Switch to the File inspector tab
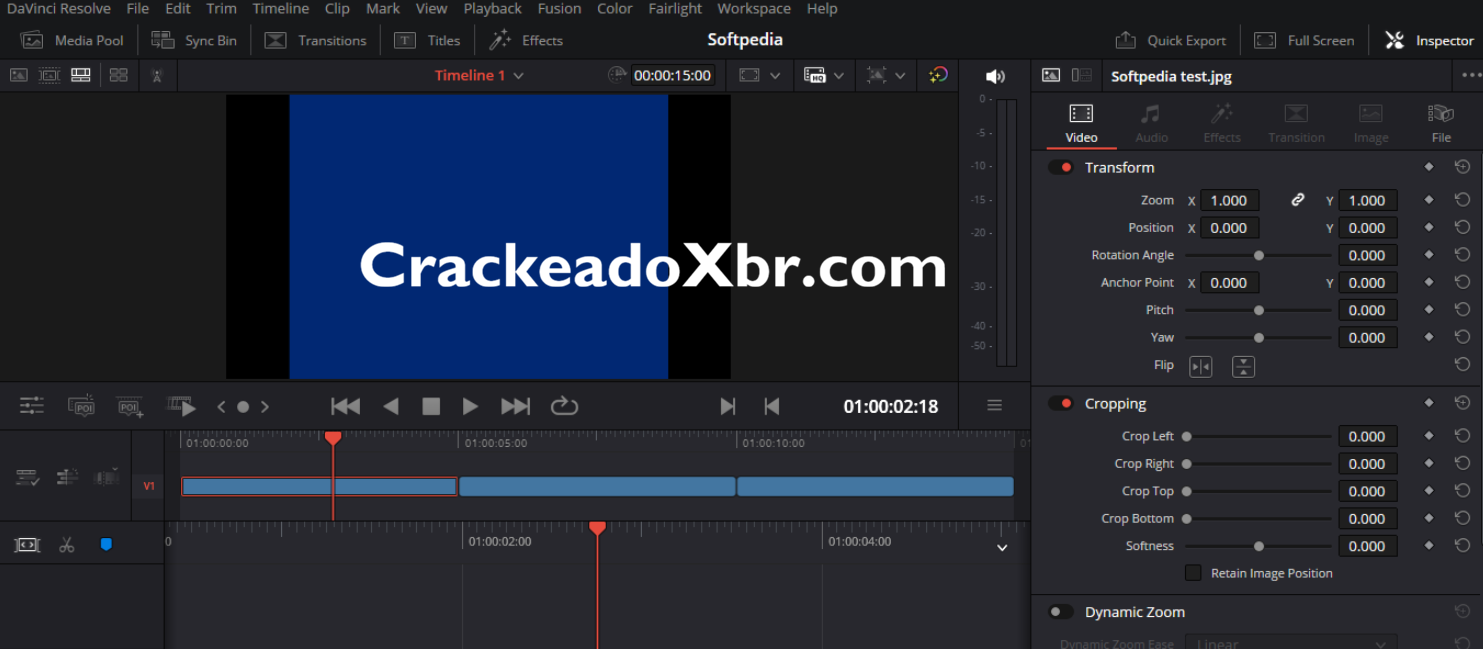This screenshot has width=1483, height=649. click(x=1441, y=123)
